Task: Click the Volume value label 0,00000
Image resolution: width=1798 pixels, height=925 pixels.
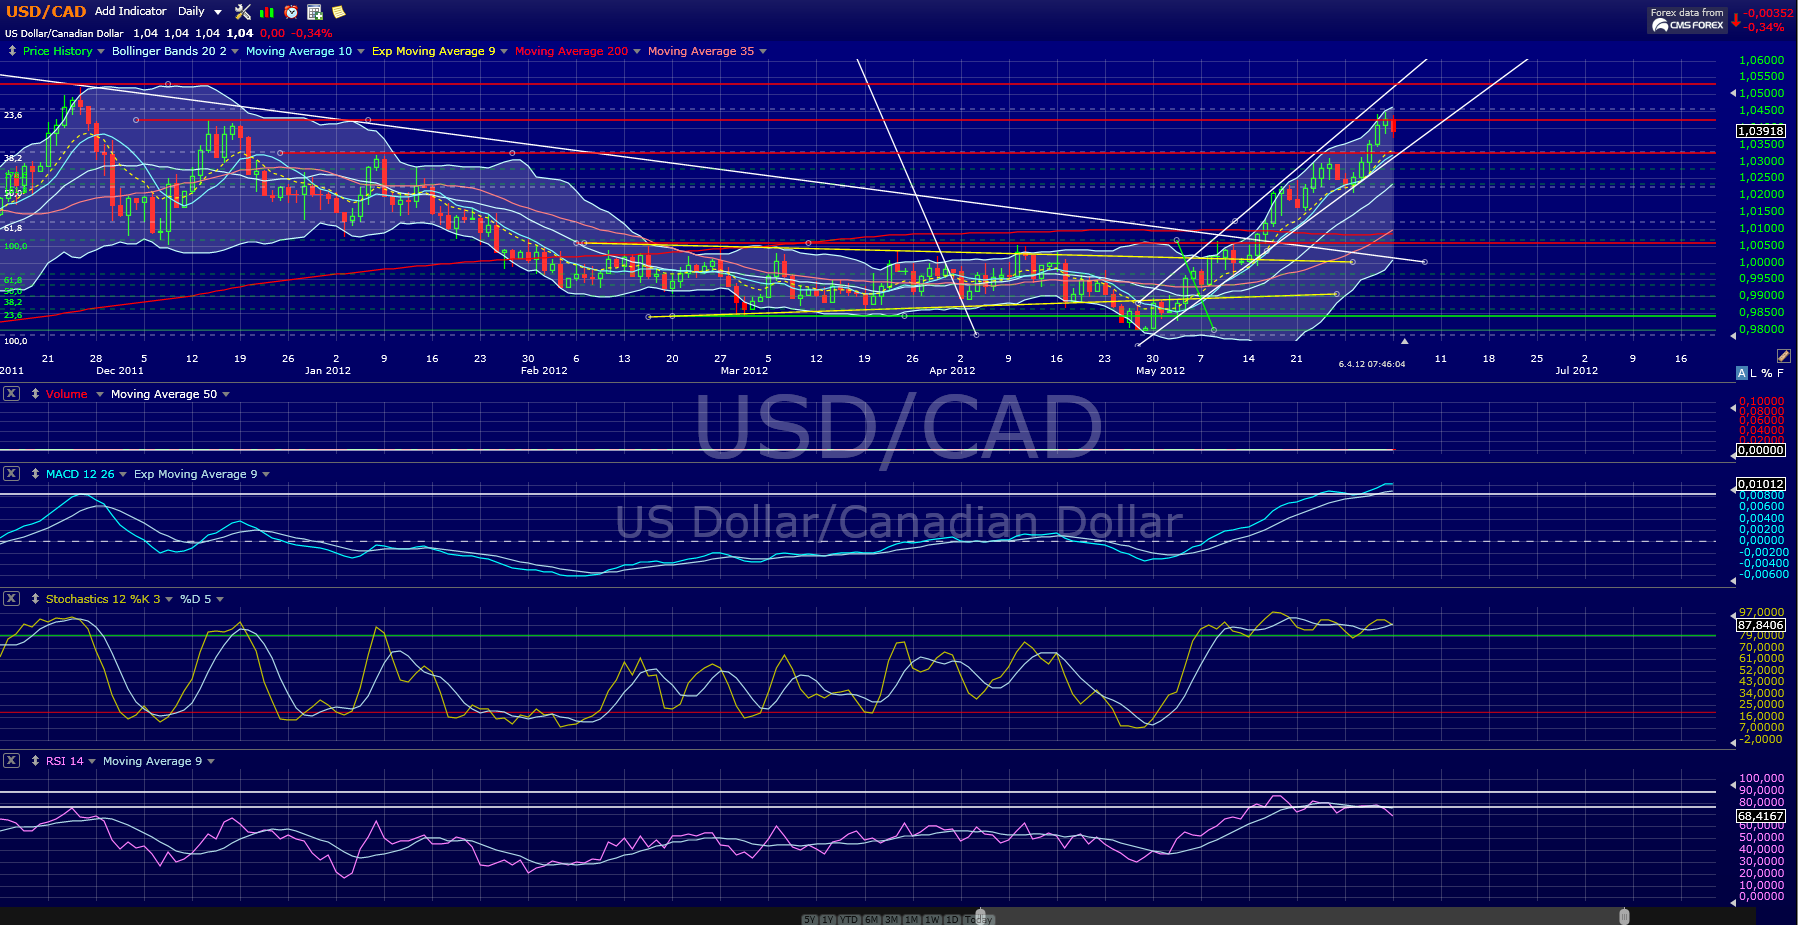Action: coord(1761,450)
